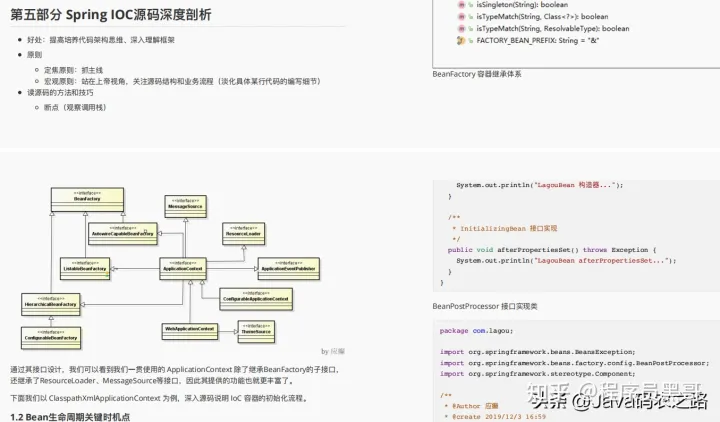Click import line ending in stereotype.Component
Image resolution: width=720 pixels, height=422 pixels.
pyautogui.click(x=537, y=374)
